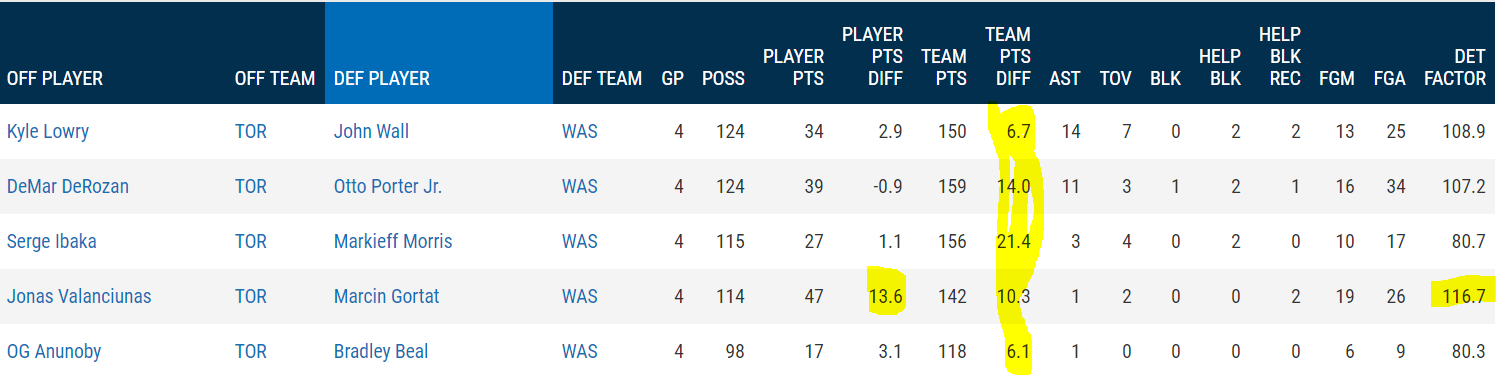Sort by DEF PLAYER column header
The height and width of the screenshot is (377, 1496).
pos(382,78)
